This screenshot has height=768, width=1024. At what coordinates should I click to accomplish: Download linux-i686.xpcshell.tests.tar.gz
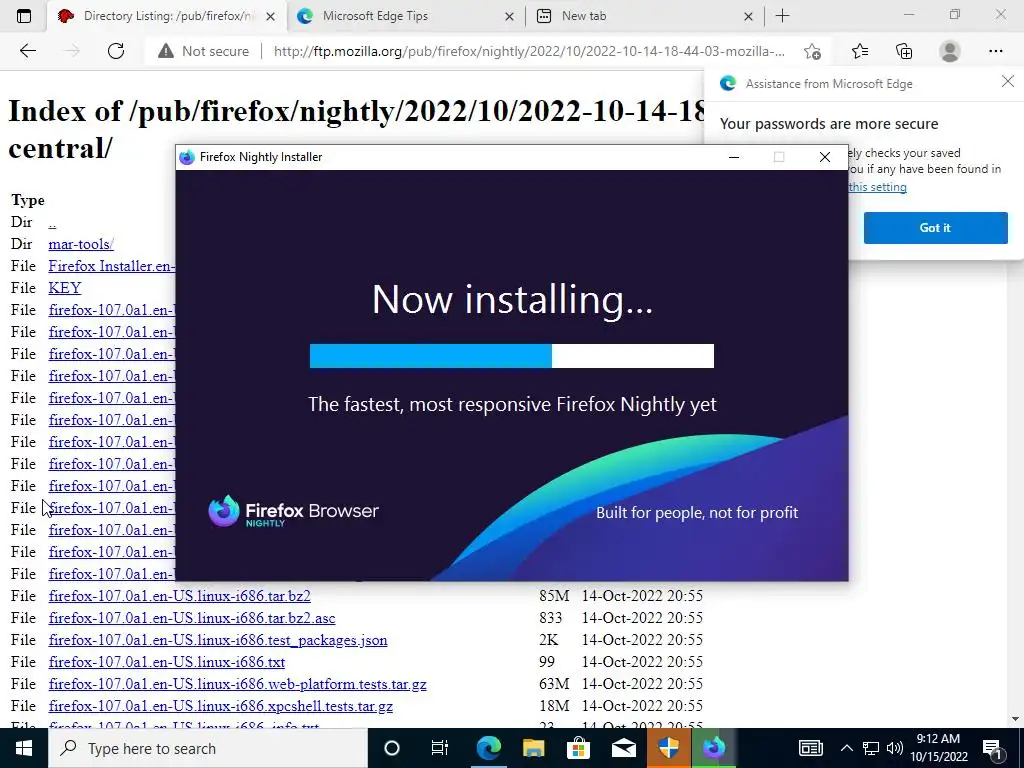click(221, 706)
